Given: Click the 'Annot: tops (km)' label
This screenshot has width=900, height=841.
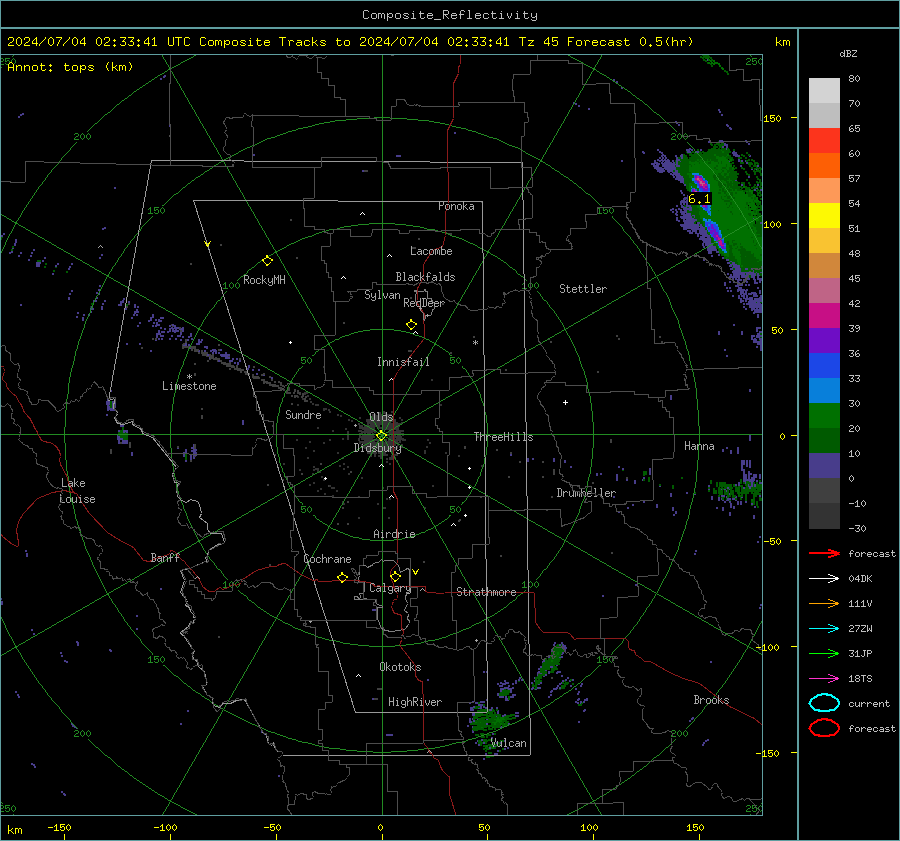Looking at the screenshot, I should click(x=70, y=67).
